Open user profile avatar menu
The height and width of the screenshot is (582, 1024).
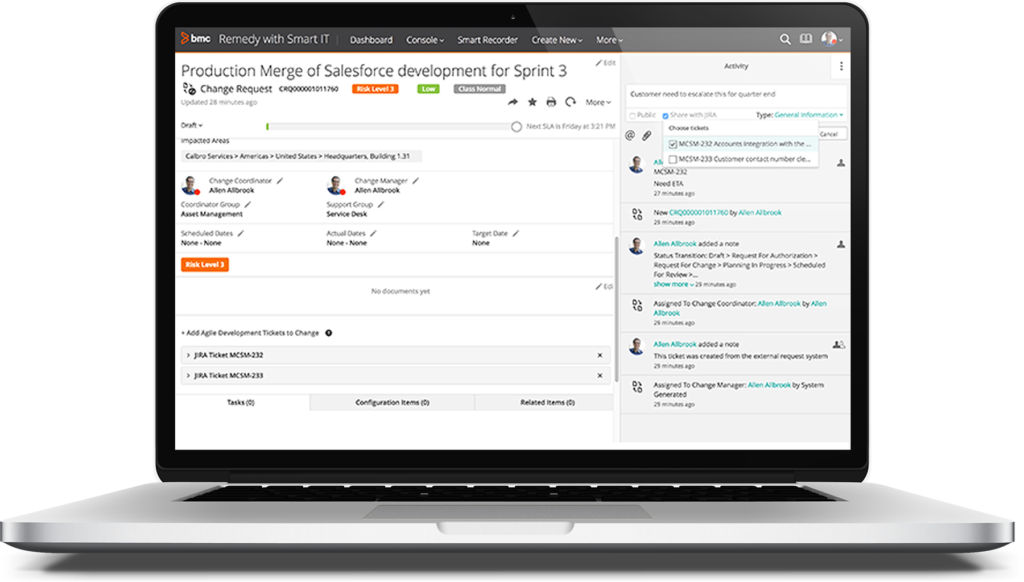[832, 39]
